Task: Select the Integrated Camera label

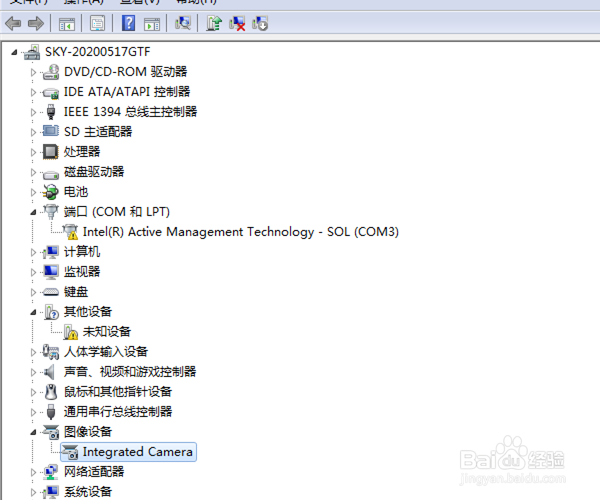Action: pyautogui.click(x=137, y=452)
